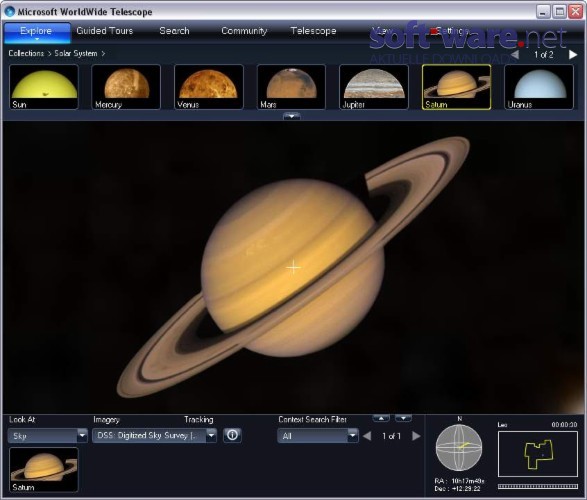Click the '1 of 1' context page indicator
Image resolution: width=587 pixels, height=500 pixels.
[391, 436]
